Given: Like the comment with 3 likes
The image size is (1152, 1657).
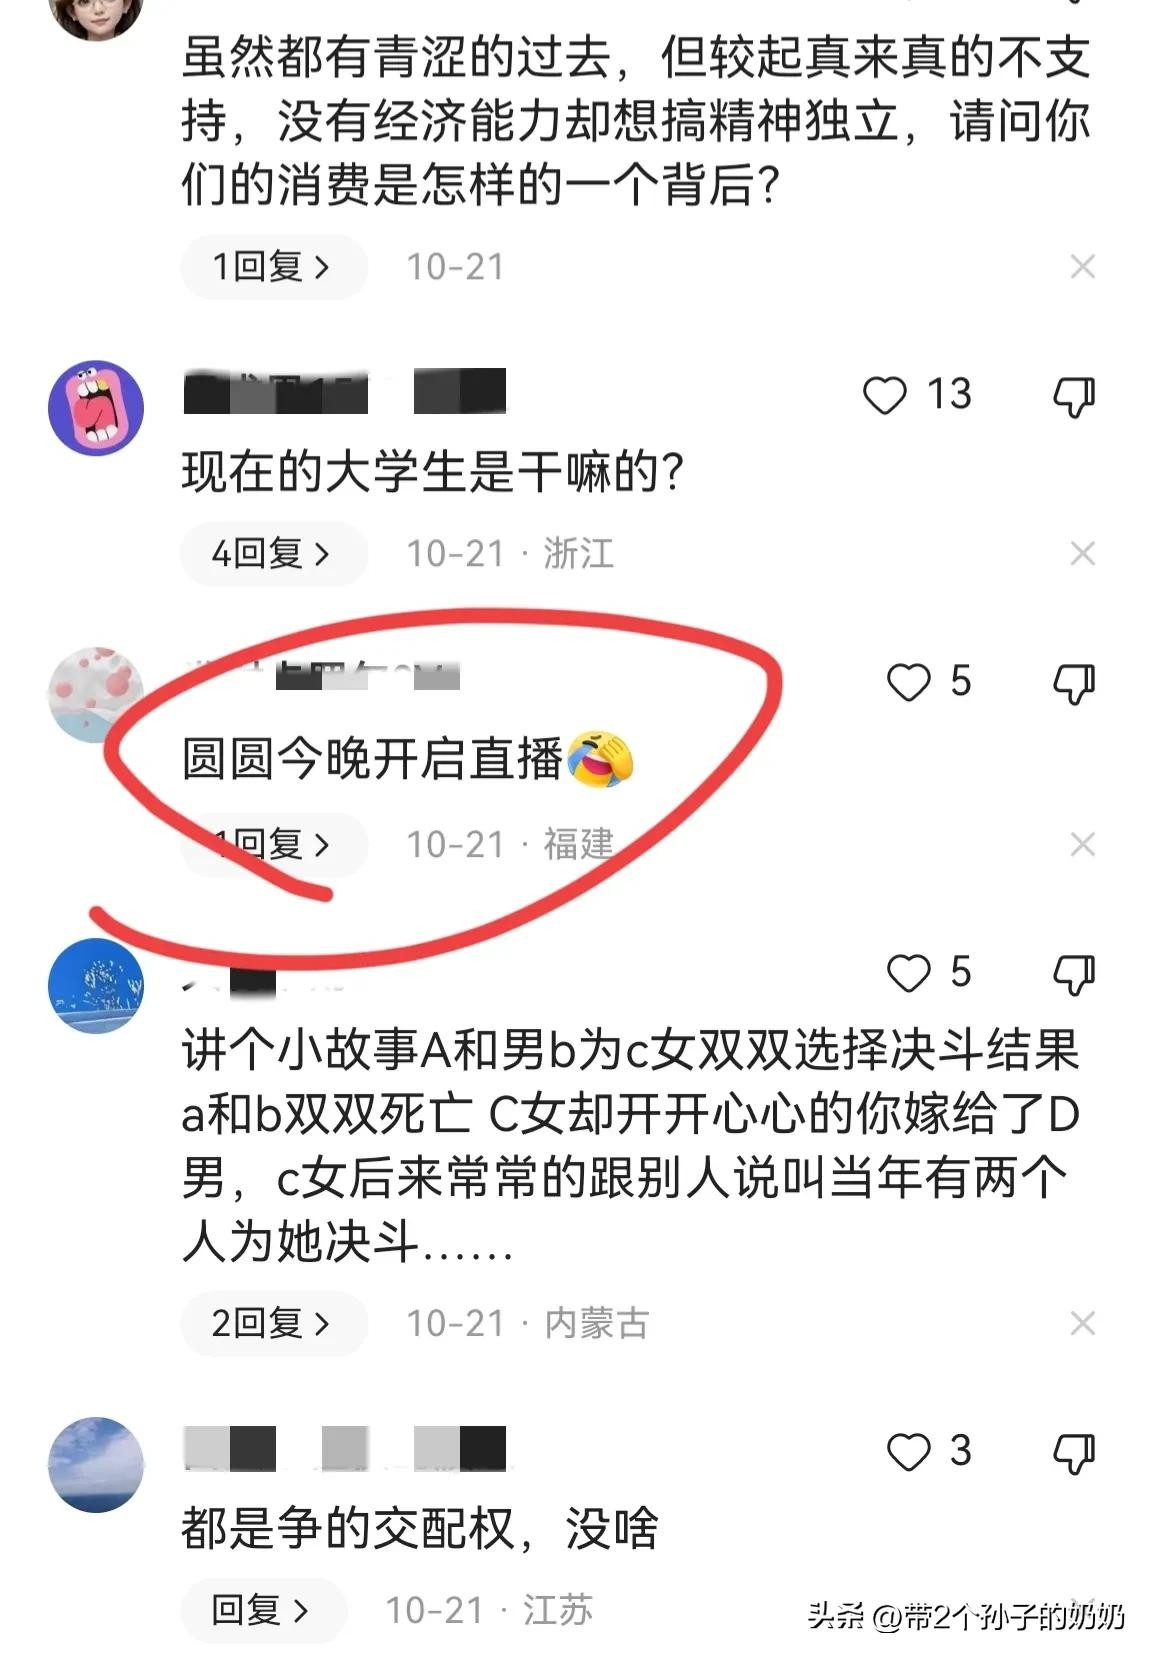Looking at the screenshot, I should click(x=909, y=1452).
